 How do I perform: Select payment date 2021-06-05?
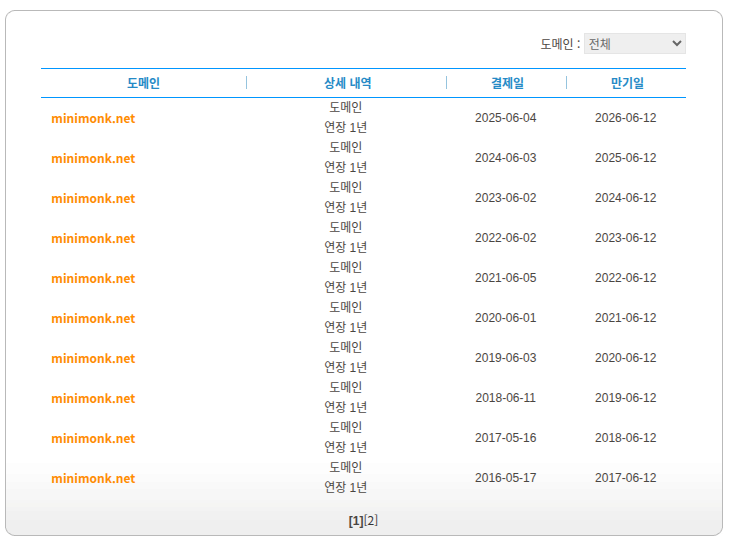pyautogui.click(x=506, y=278)
